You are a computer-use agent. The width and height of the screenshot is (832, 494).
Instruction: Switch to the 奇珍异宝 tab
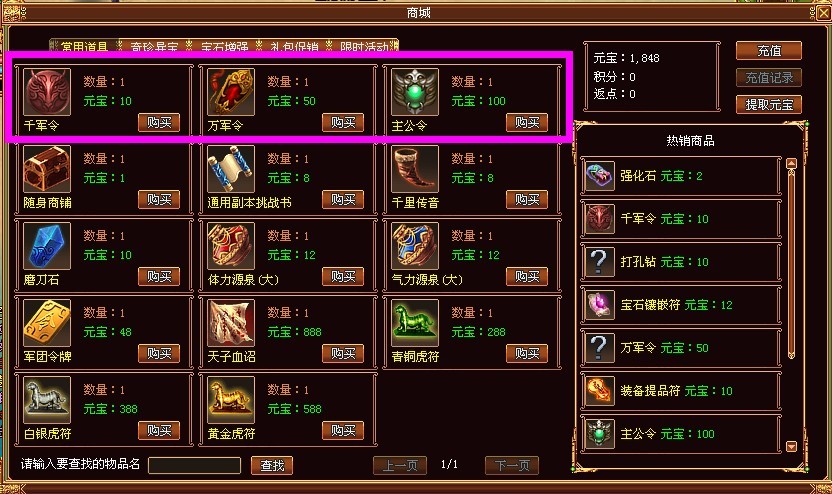154,47
